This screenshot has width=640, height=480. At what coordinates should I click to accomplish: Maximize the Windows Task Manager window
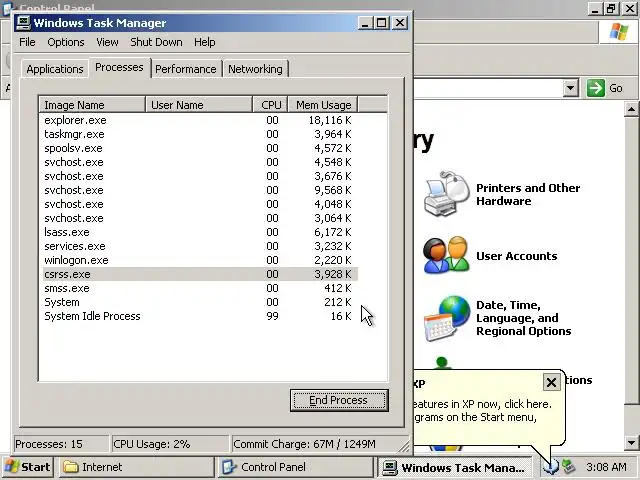[x=381, y=23]
